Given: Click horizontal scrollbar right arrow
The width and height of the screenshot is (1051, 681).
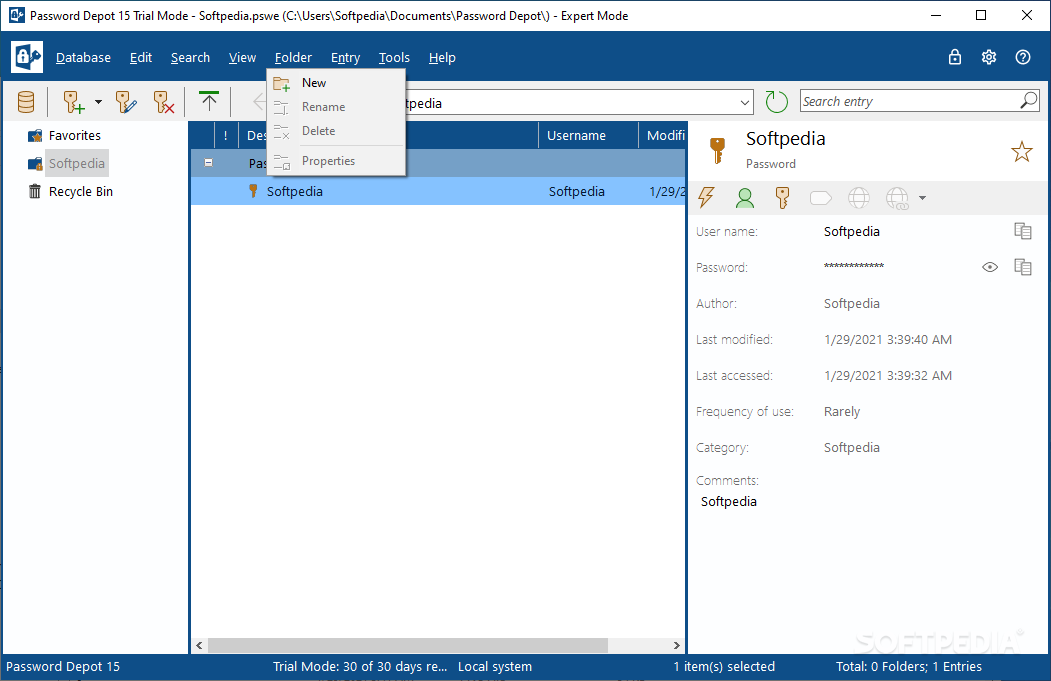Looking at the screenshot, I should tap(676, 645).
